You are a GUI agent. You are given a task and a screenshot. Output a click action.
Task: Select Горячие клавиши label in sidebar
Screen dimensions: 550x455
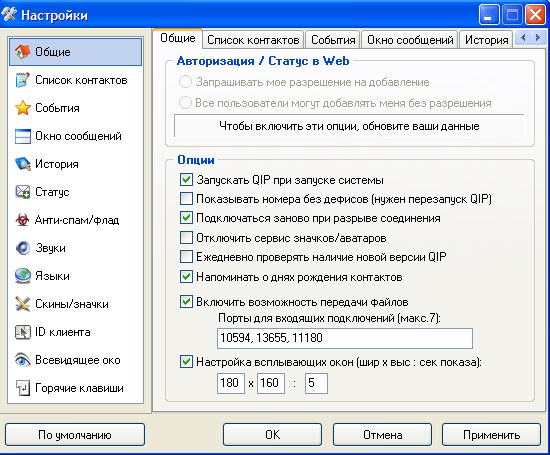click(79, 388)
